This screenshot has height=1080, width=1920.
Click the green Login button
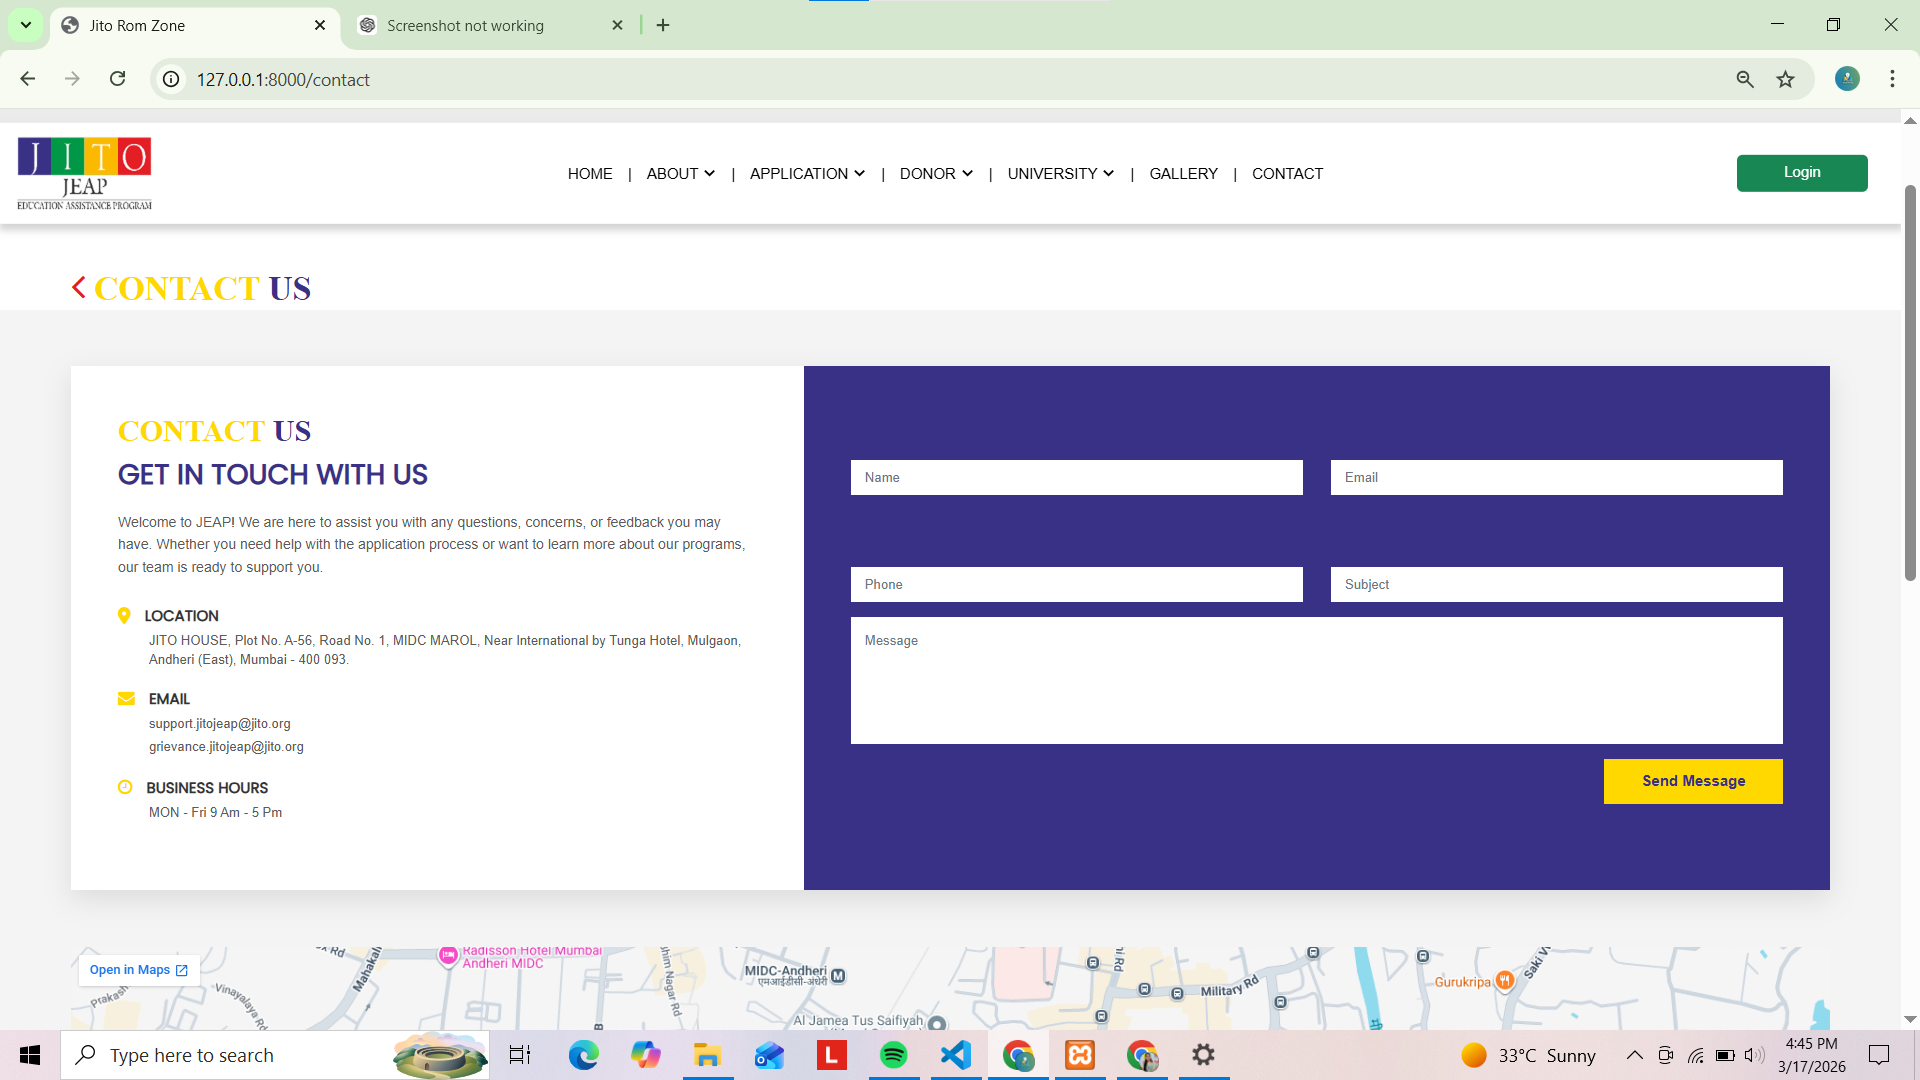1801,173
